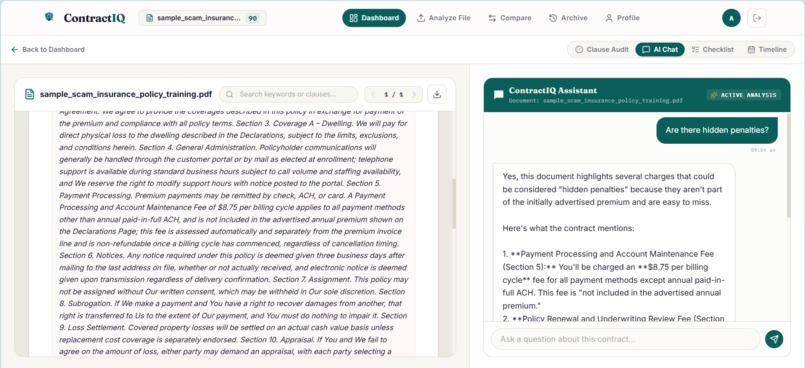Download the PDF document

(437, 94)
